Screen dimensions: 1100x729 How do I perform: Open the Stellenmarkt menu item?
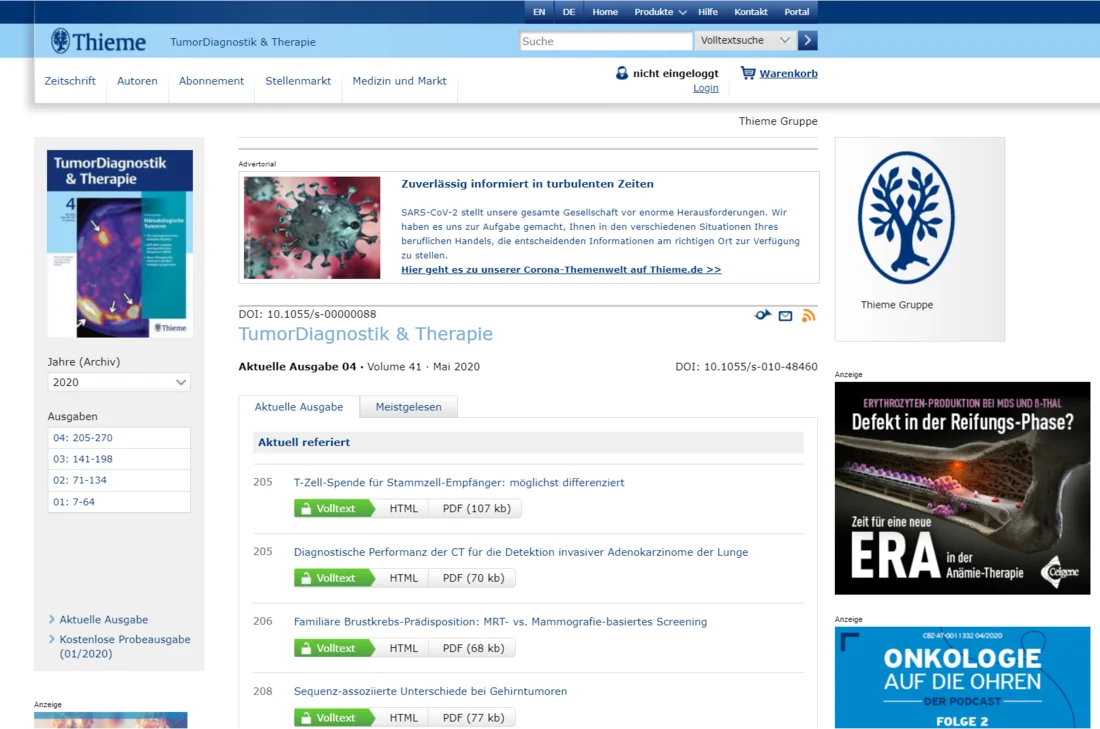point(298,81)
